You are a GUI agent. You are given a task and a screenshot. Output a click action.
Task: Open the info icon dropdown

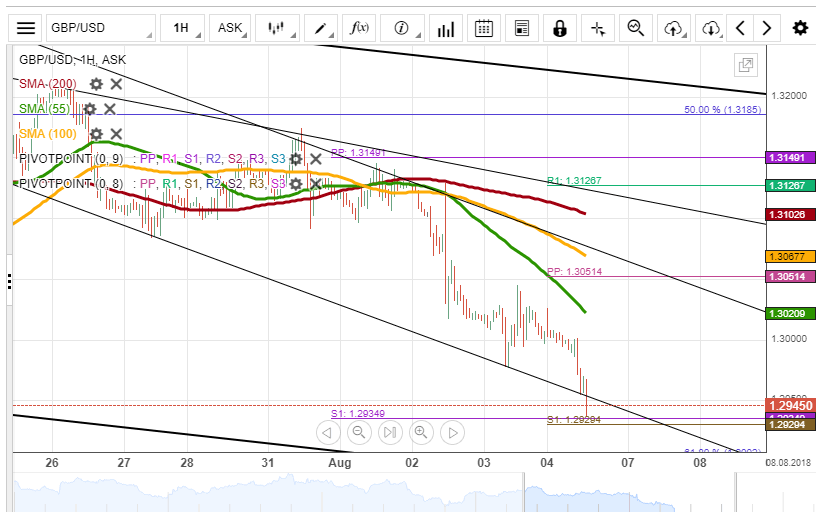(x=402, y=28)
